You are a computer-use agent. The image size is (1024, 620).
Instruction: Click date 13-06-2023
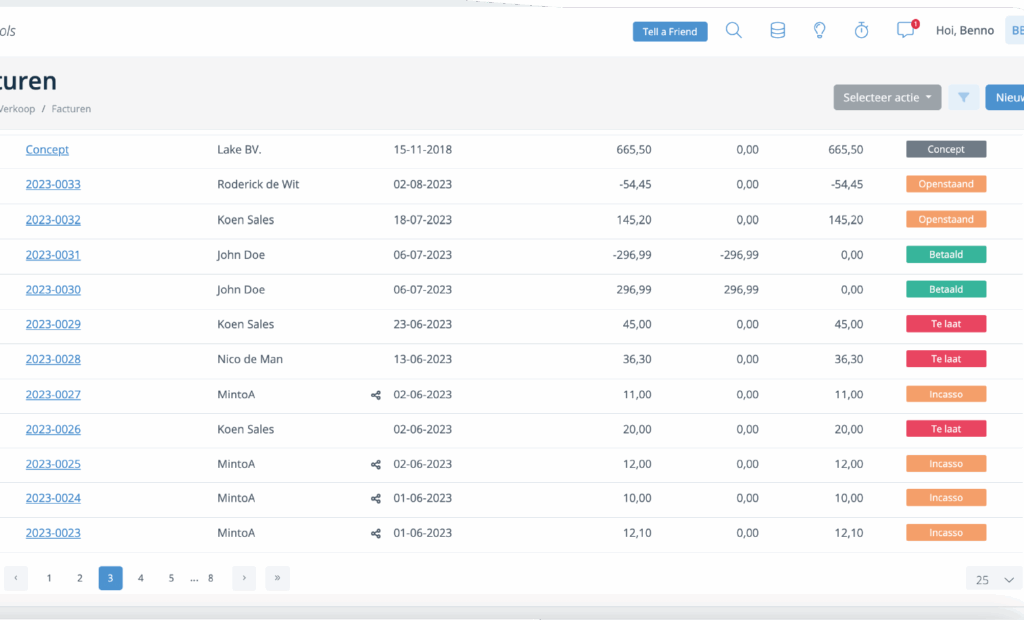pyautogui.click(x=423, y=359)
